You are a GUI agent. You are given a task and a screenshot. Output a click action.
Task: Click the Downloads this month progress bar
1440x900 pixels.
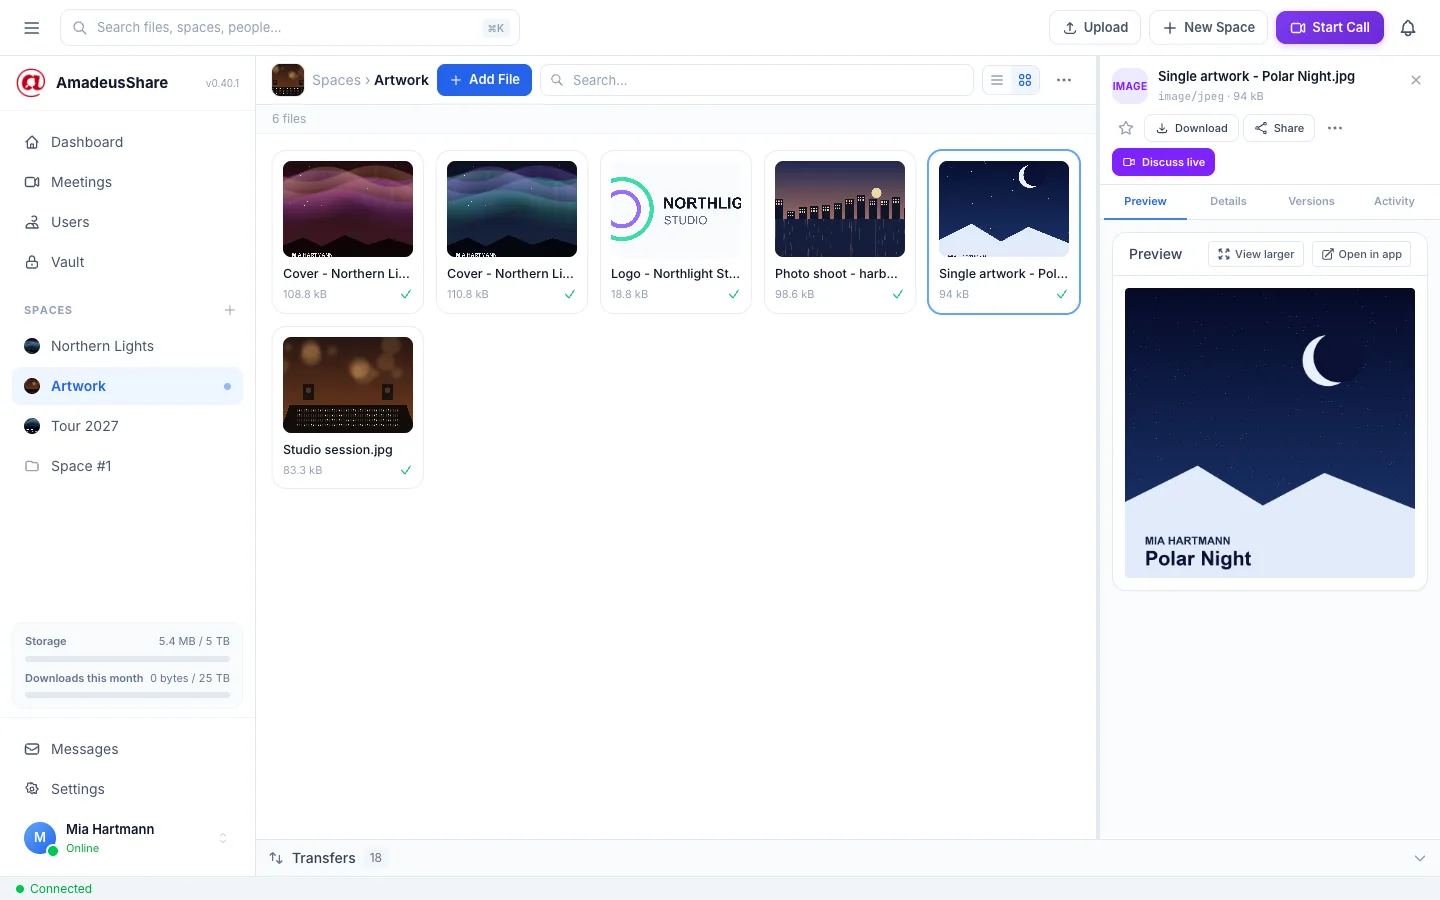tap(127, 695)
